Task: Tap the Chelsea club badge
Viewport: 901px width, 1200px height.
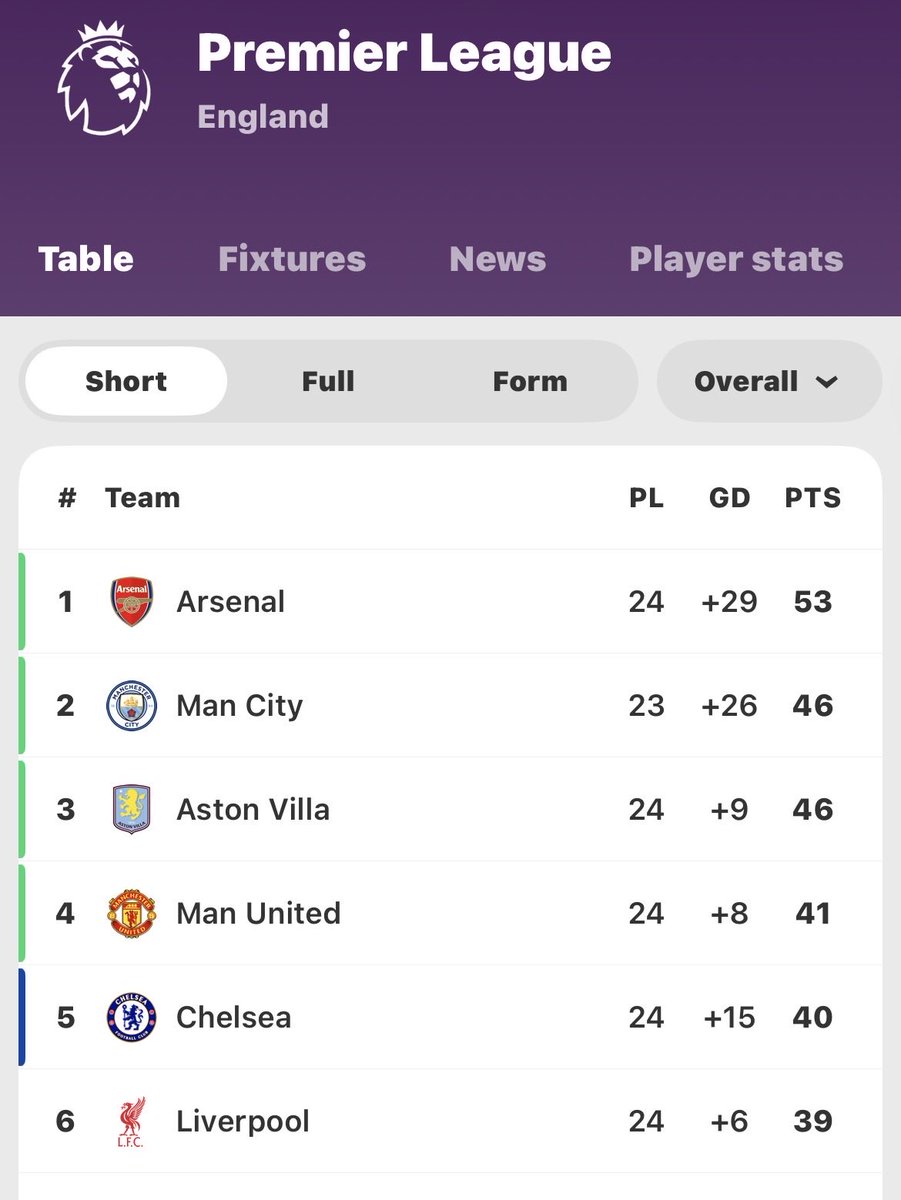Action: tap(131, 1018)
